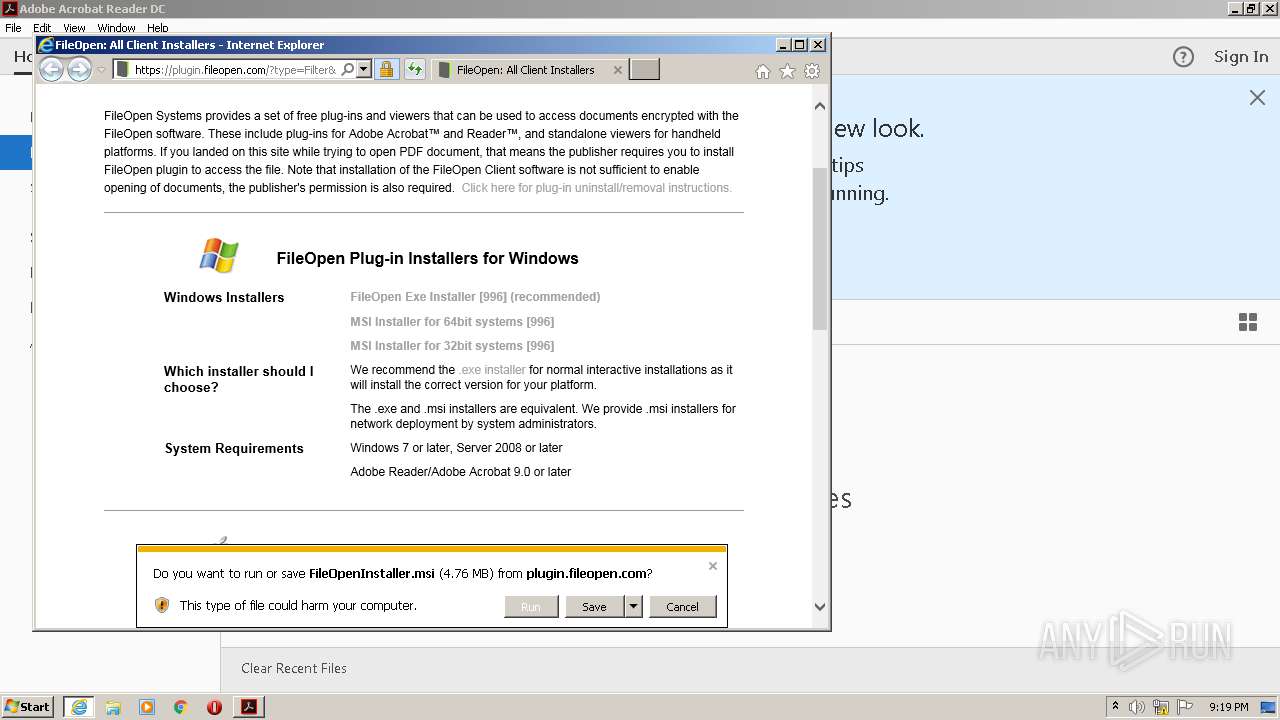Screen dimensions: 1280x720
Task: Click the Windows logo image
Action: click(219, 256)
